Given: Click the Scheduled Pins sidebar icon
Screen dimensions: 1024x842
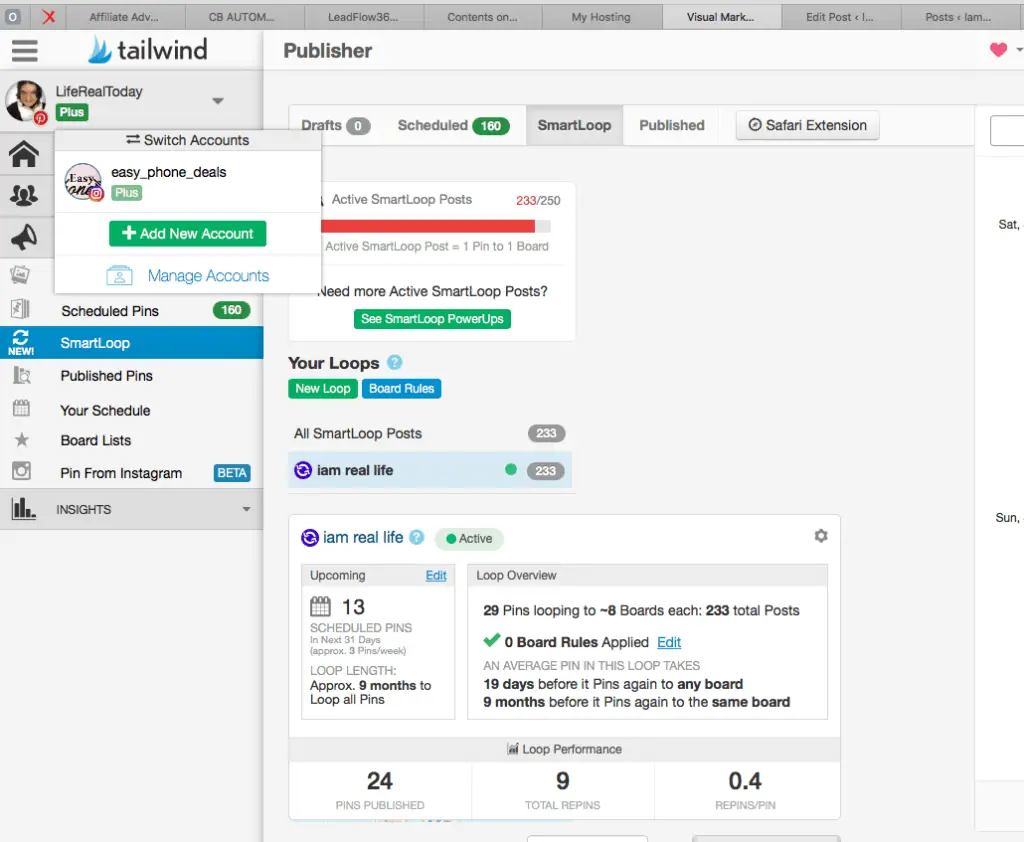Looking at the screenshot, I should tap(20, 309).
